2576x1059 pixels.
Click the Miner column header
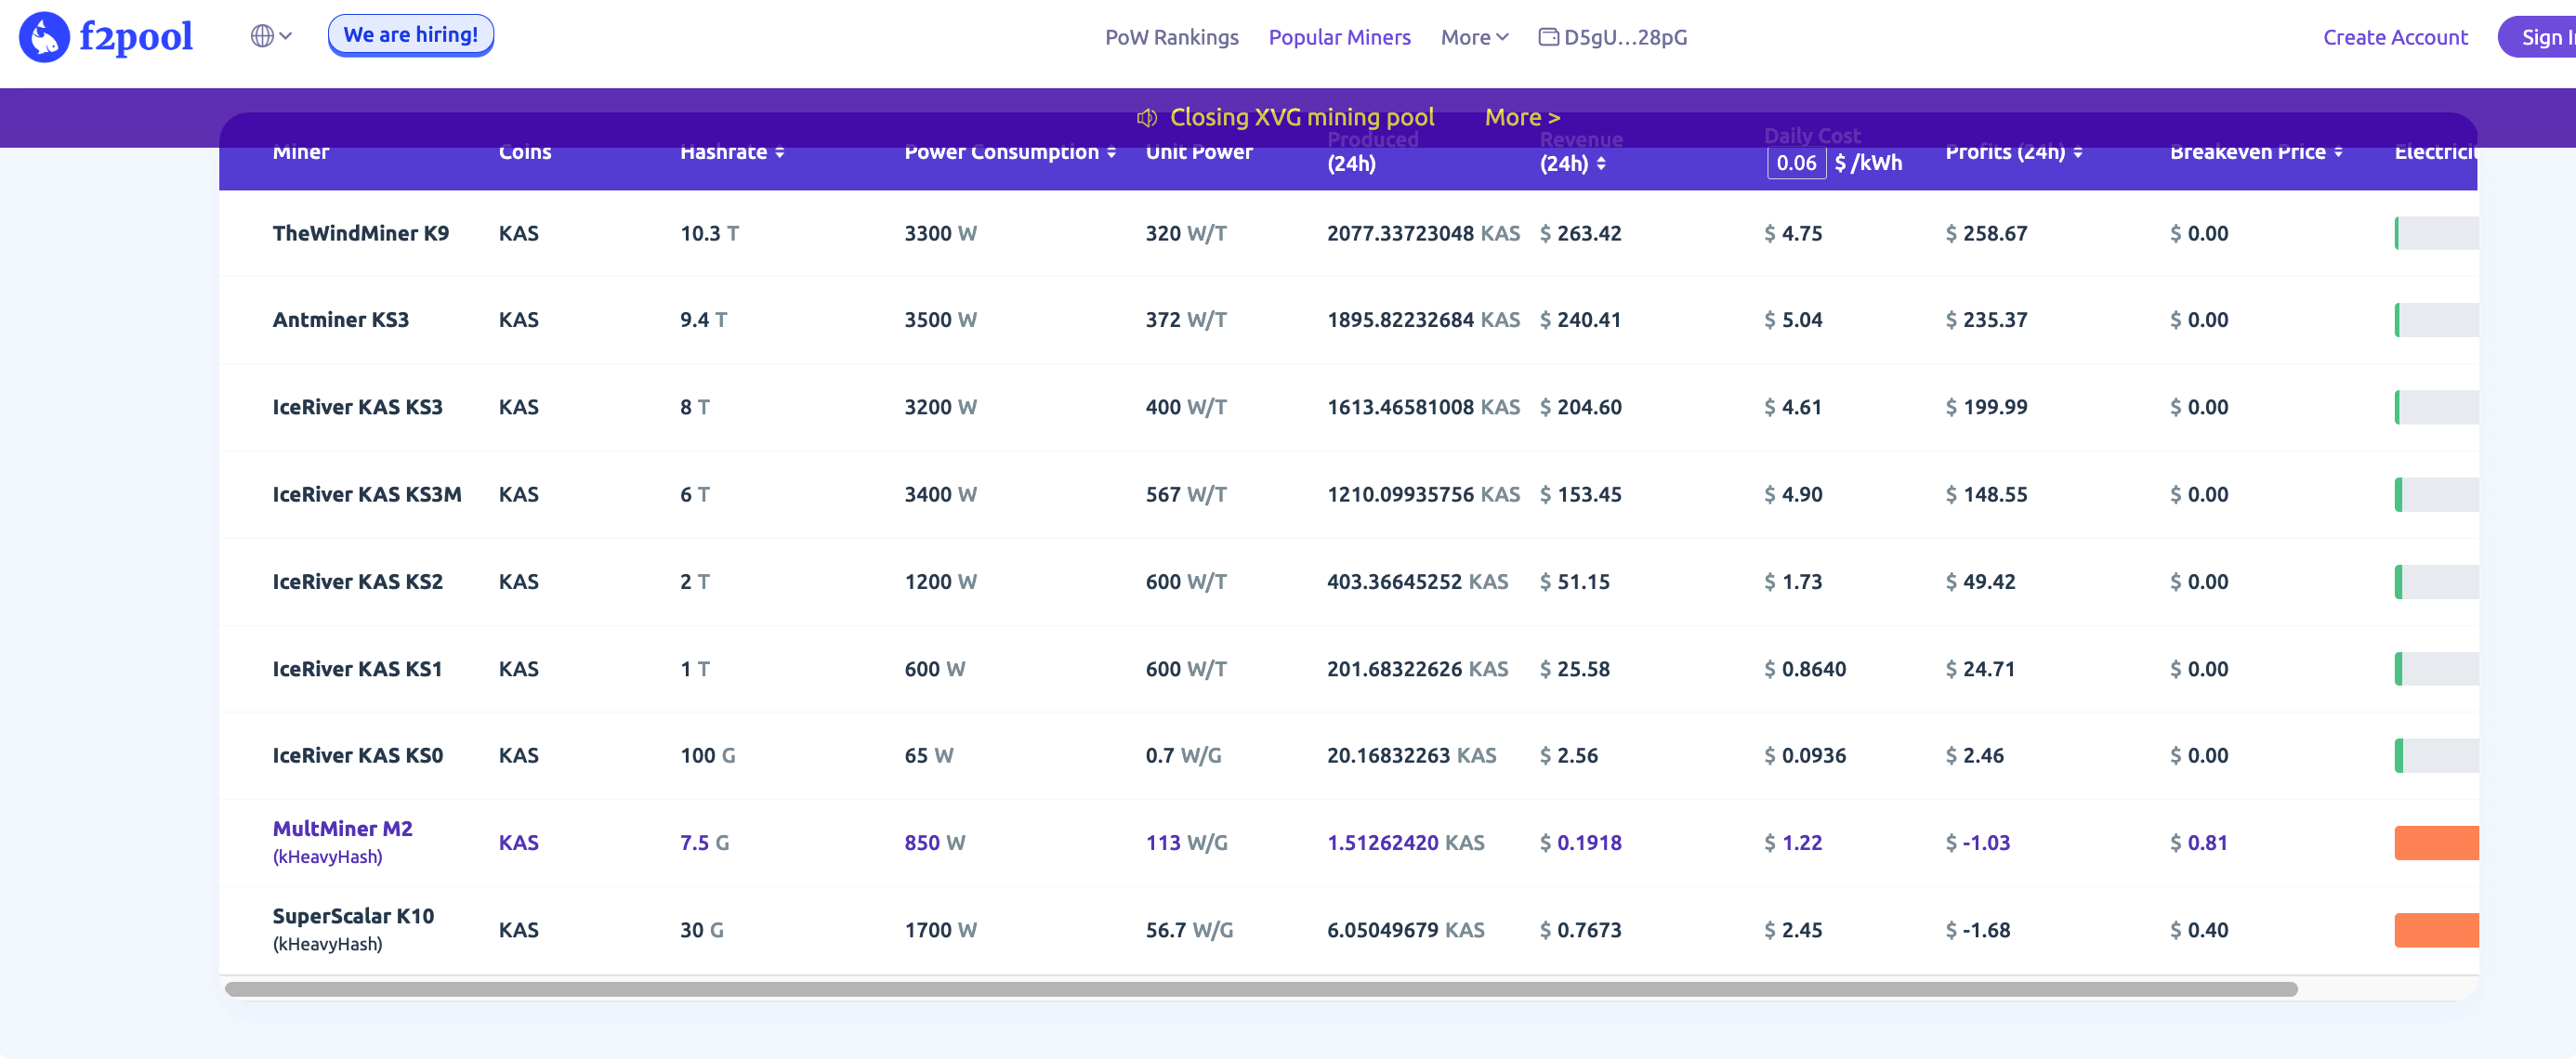tap(300, 152)
